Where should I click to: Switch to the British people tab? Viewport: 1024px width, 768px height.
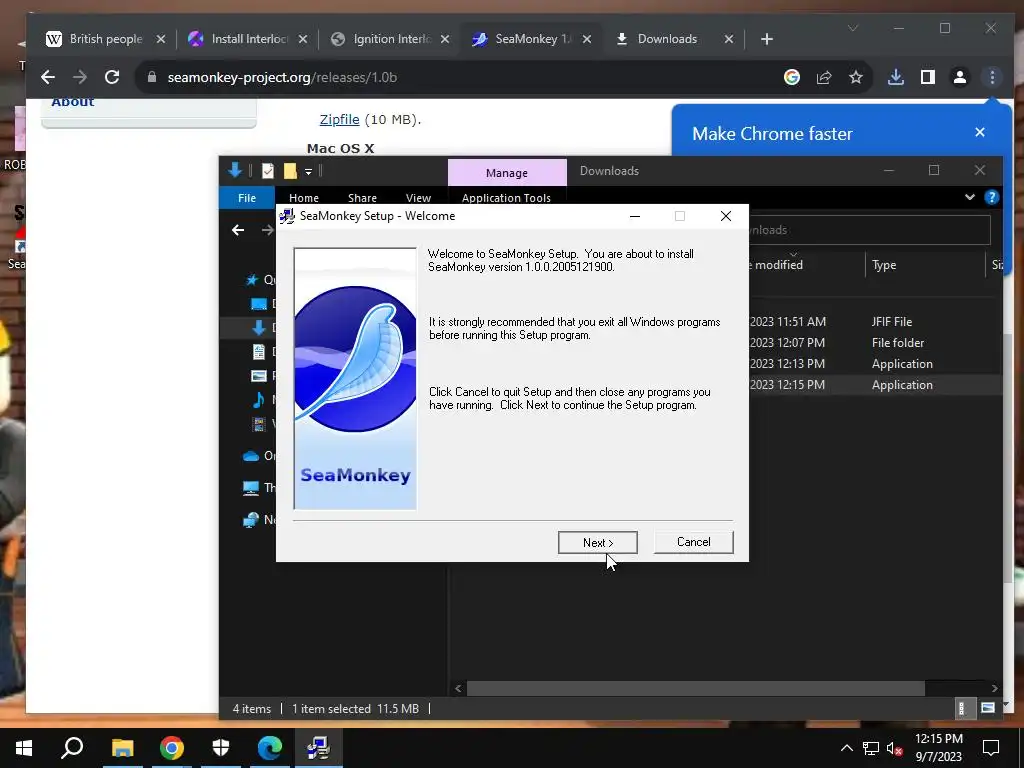tap(104, 39)
